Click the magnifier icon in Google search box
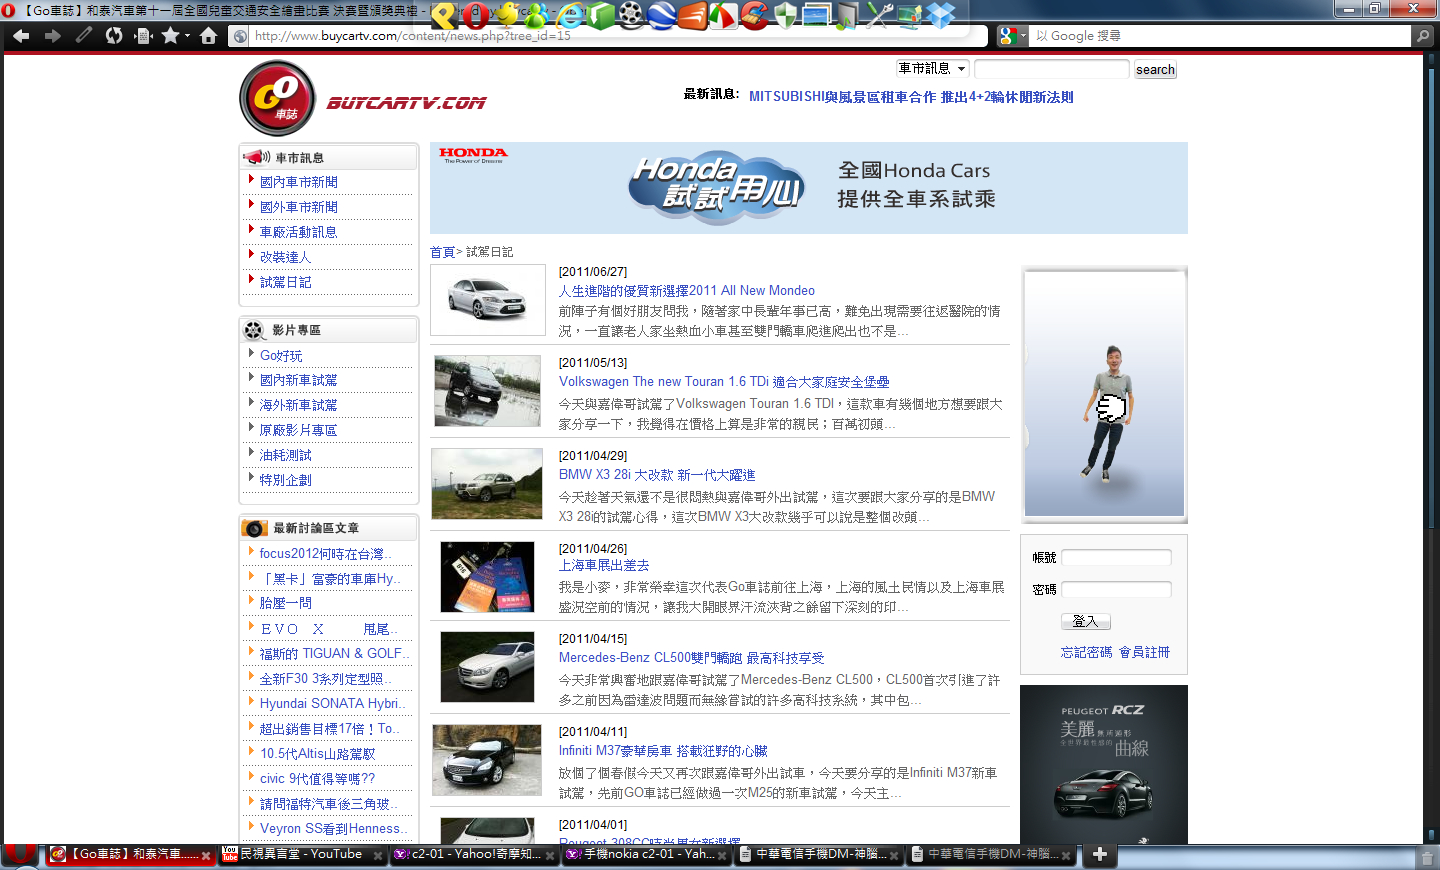1440x870 pixels. (x=1422, y=36)
